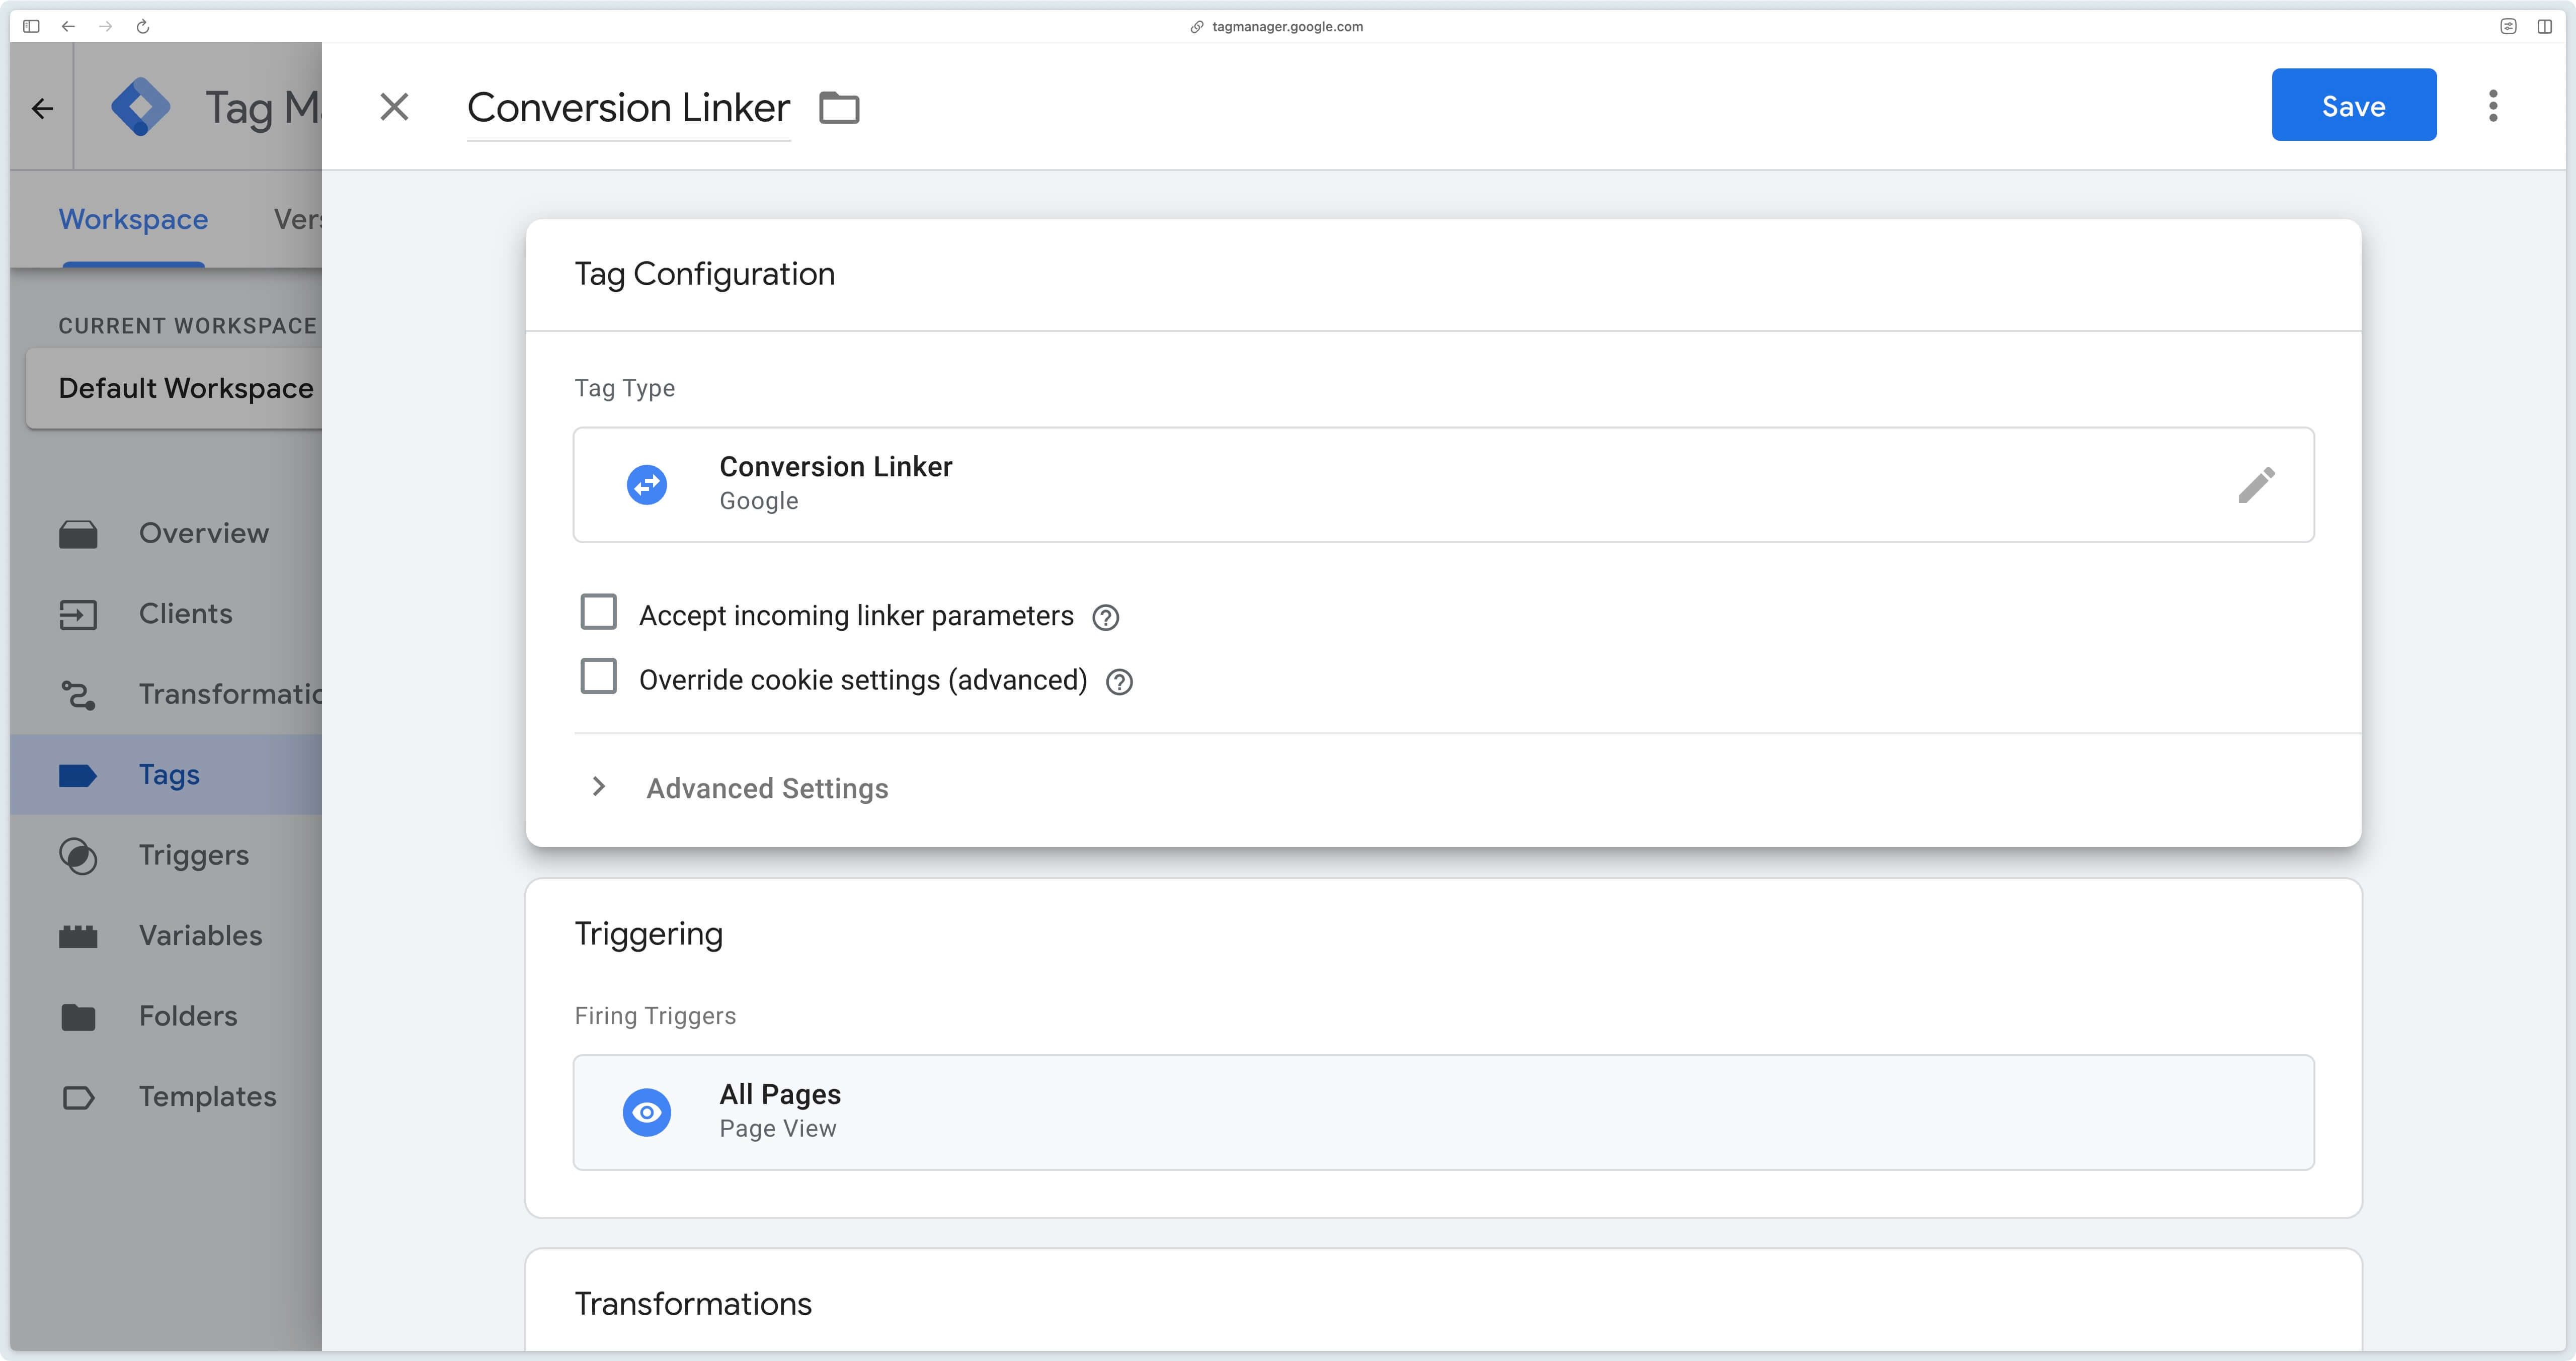This screenshot has width=2576, height=1361.
Task: Open help for Accept incoming linker parameters
Action: pos(1105,618)
